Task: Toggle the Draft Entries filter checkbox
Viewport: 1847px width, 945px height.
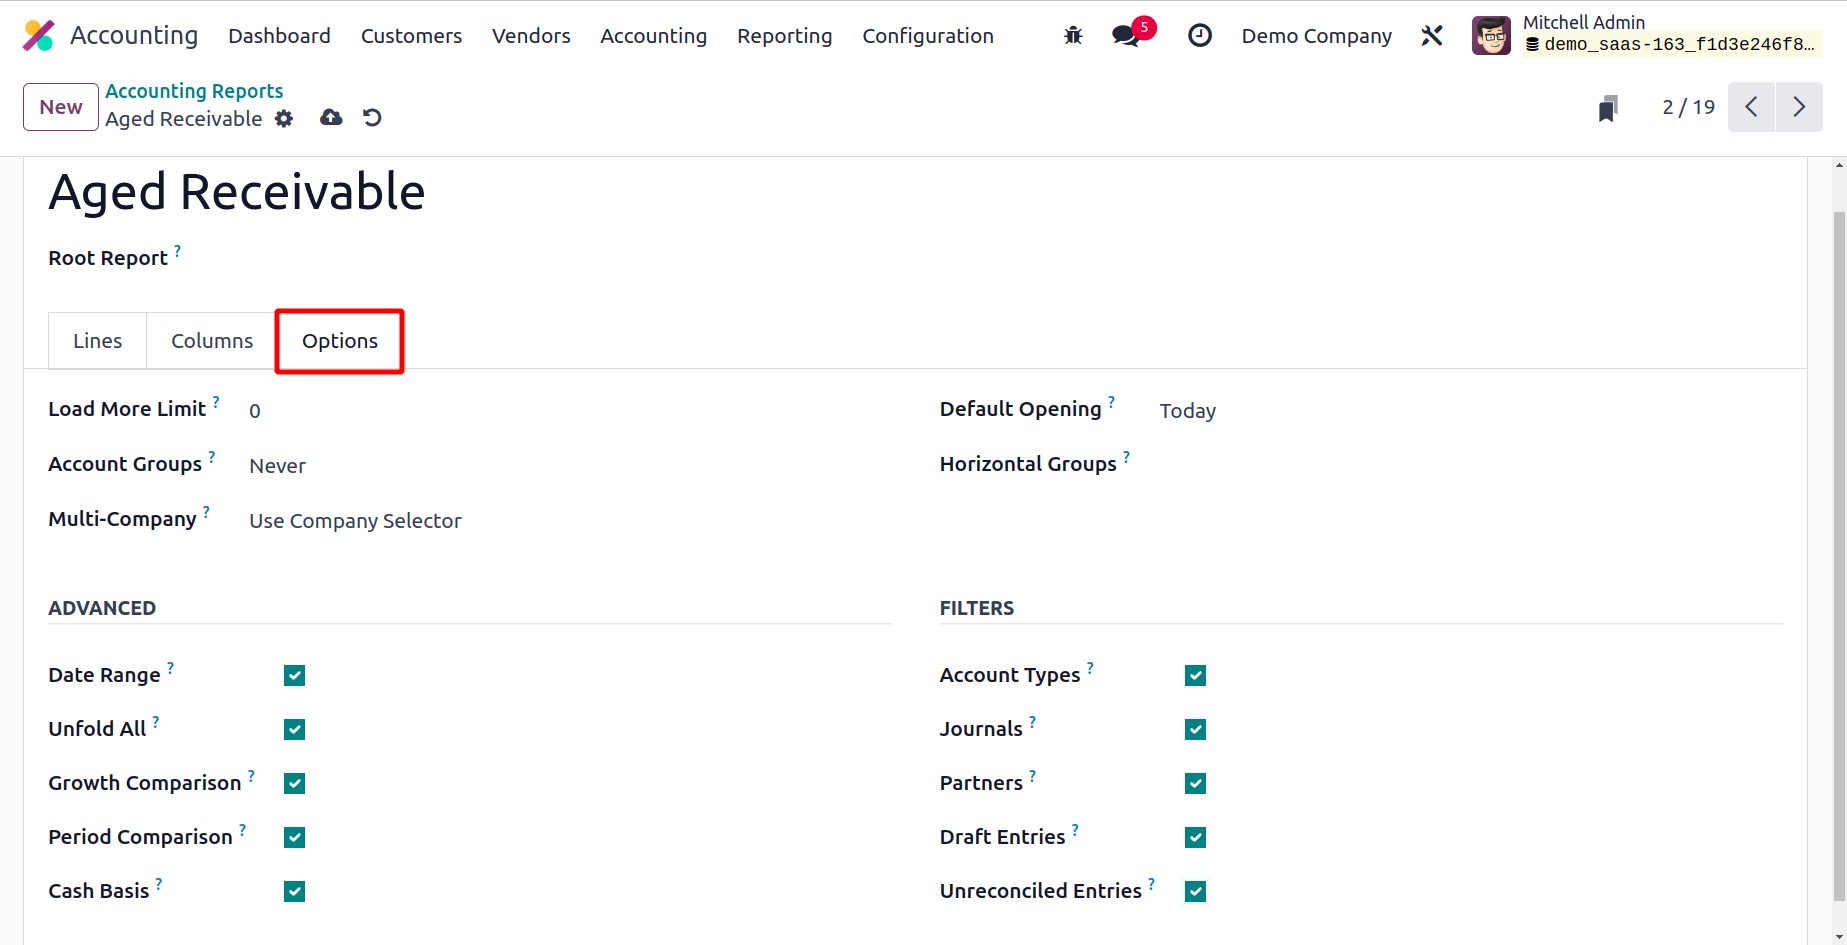Action: pyautogui.click(x=1195, y=838)
